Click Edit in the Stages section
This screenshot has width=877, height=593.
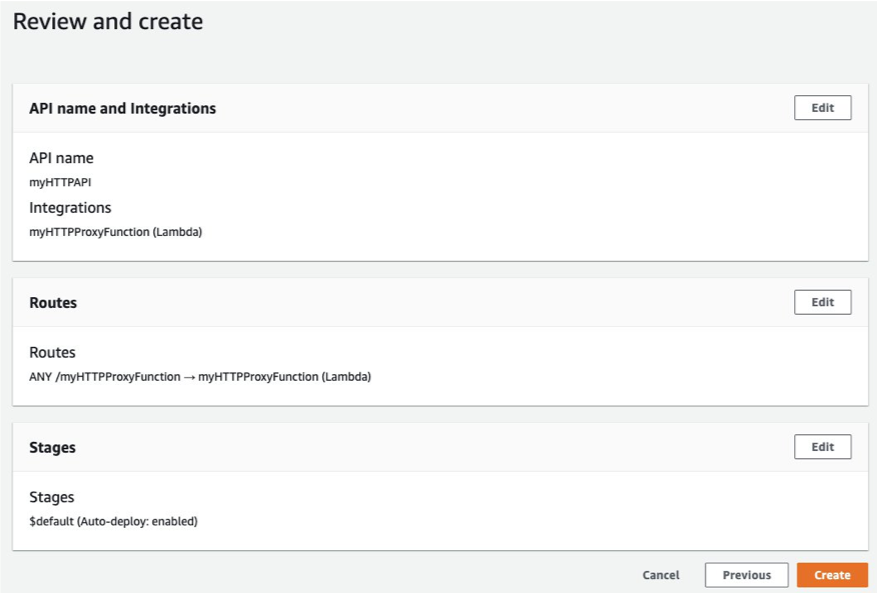coord(822,446)
